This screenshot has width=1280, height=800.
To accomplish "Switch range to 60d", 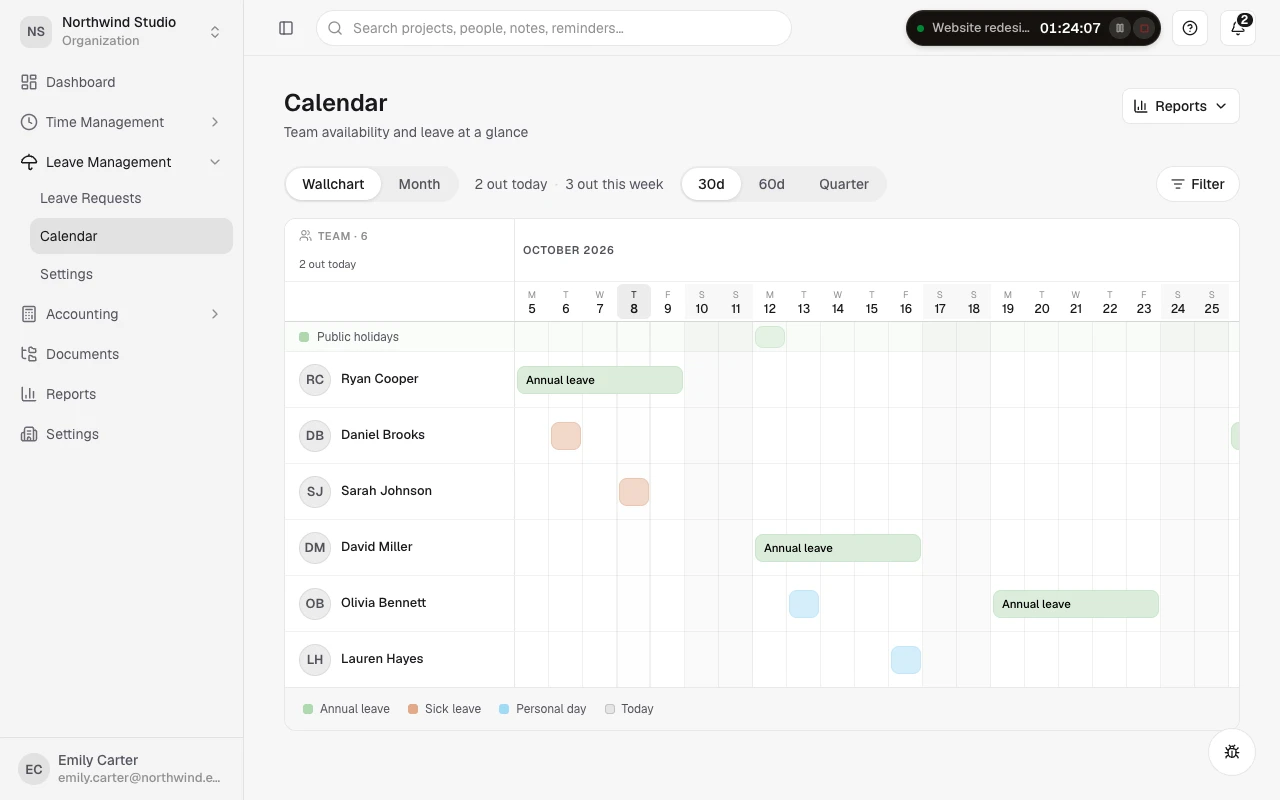I will (771, 184).
